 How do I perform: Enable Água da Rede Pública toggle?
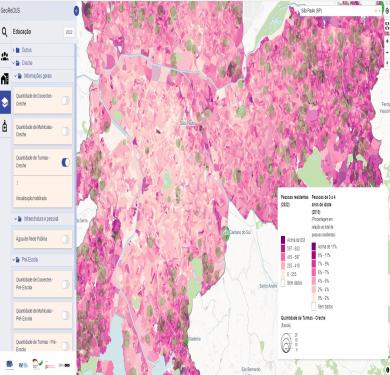tap(66, 239)
